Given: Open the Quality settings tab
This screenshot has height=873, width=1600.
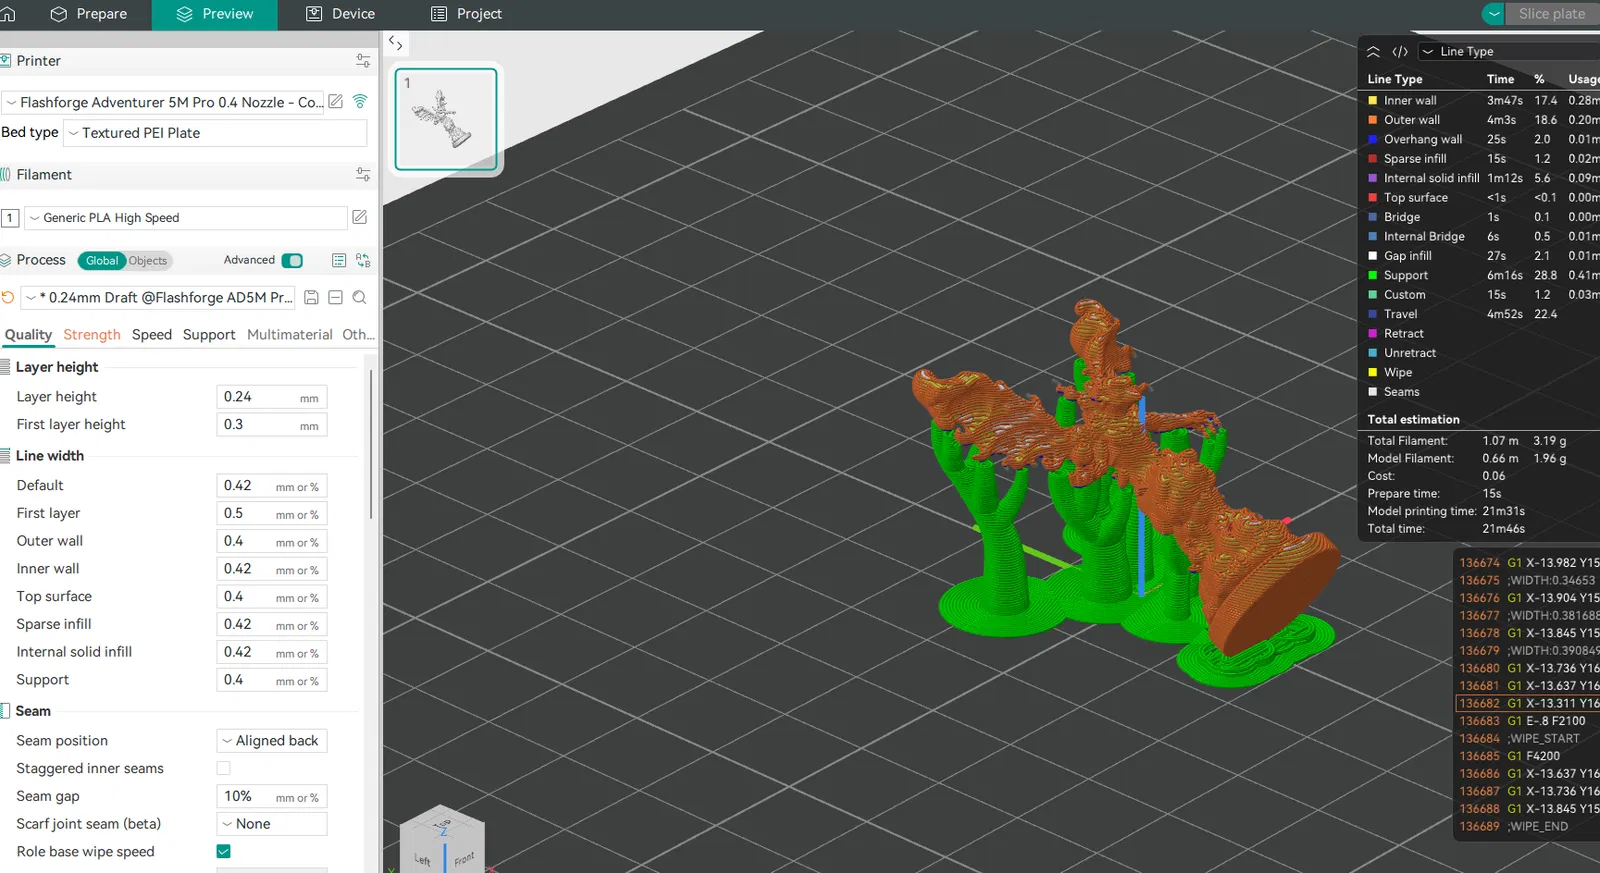Looking at the screenshot, I should tap(28, 335).
